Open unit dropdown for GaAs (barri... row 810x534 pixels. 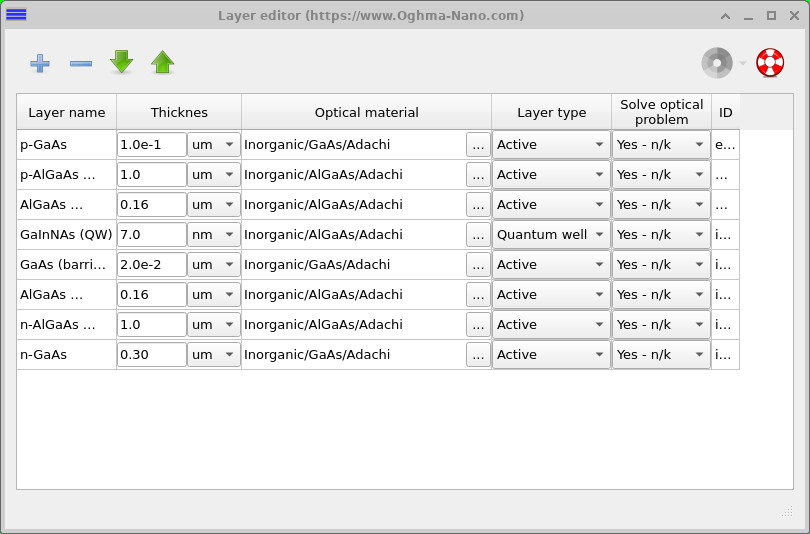[x=213, y=264]
